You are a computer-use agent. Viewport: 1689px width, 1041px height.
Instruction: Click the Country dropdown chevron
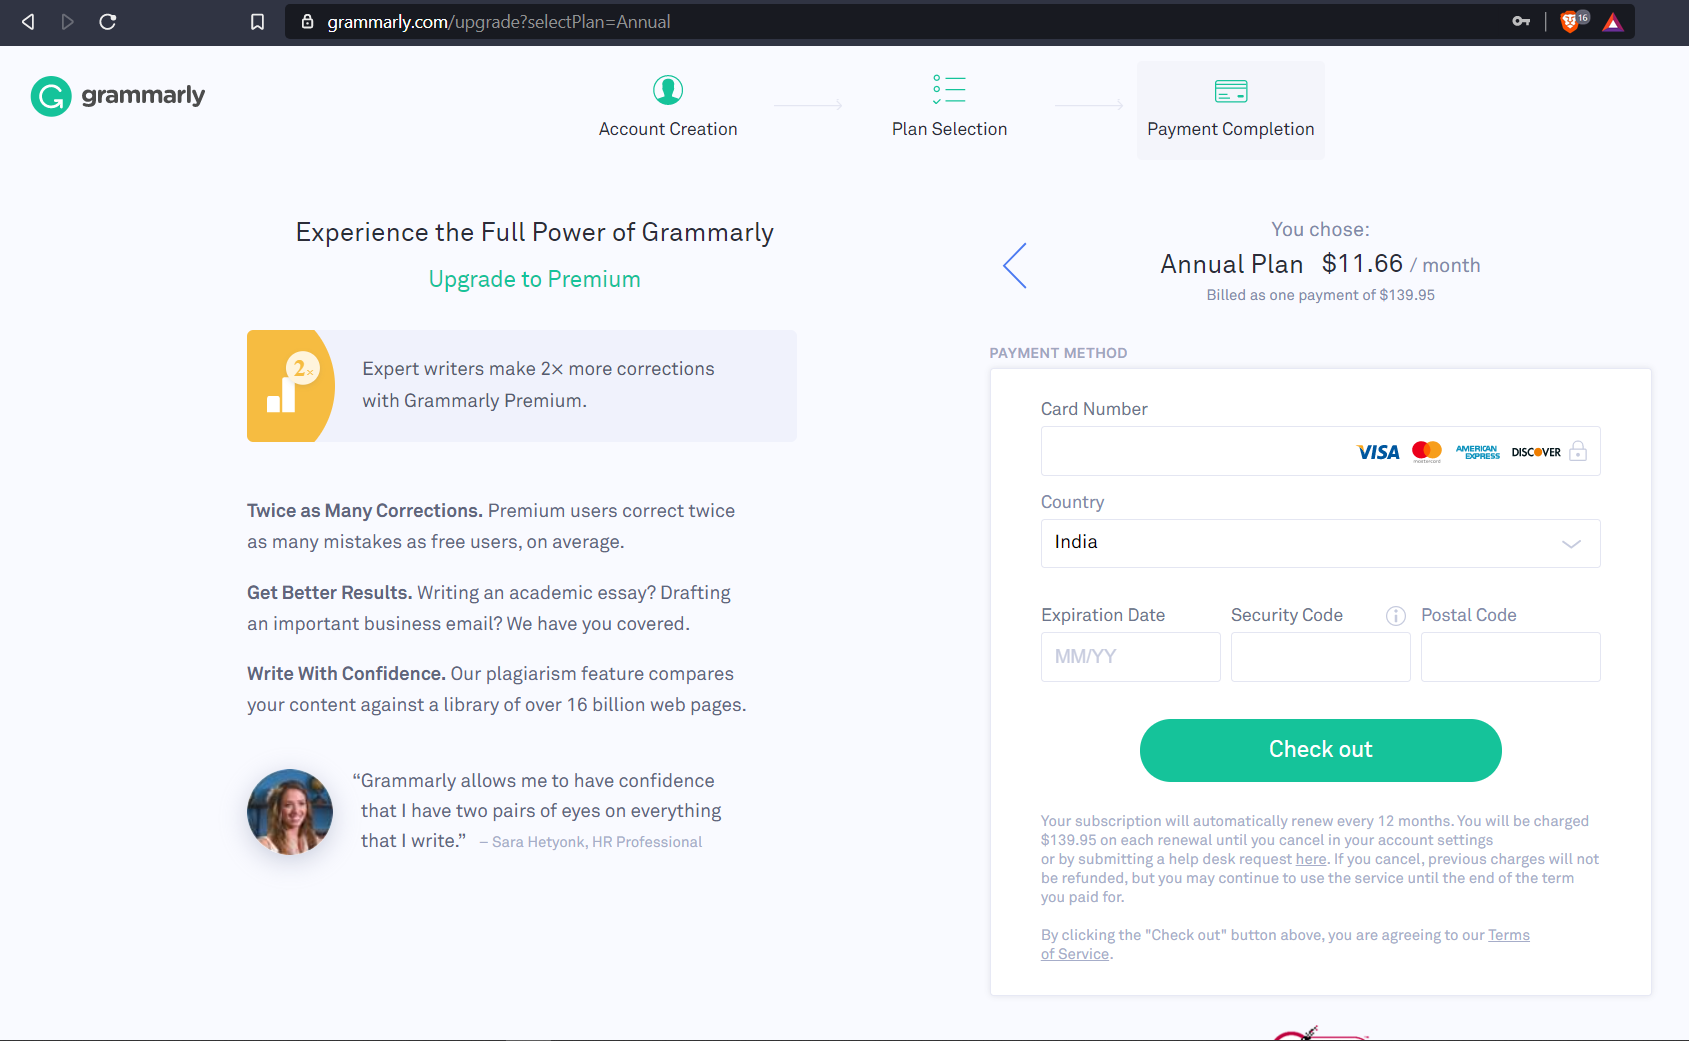(1571, 544)
